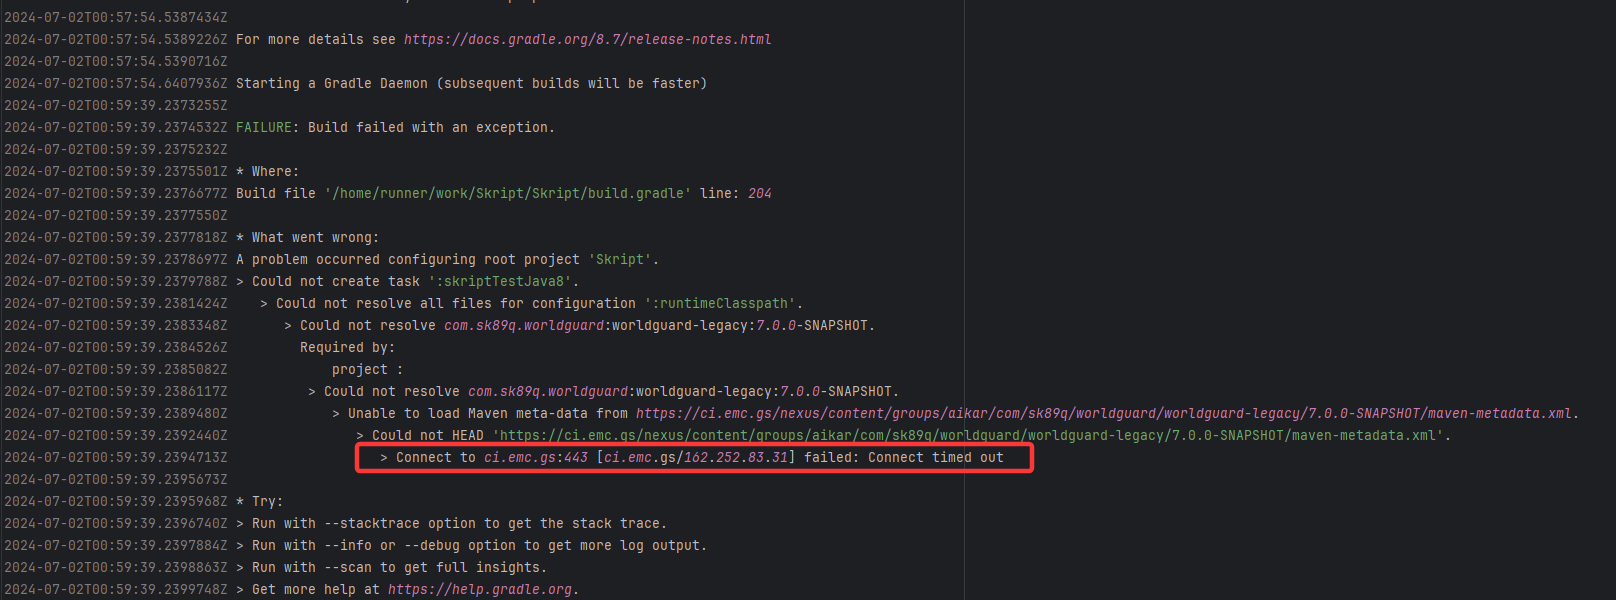
Task: Click the '* Try:' heading line
Action: (259, 502)
